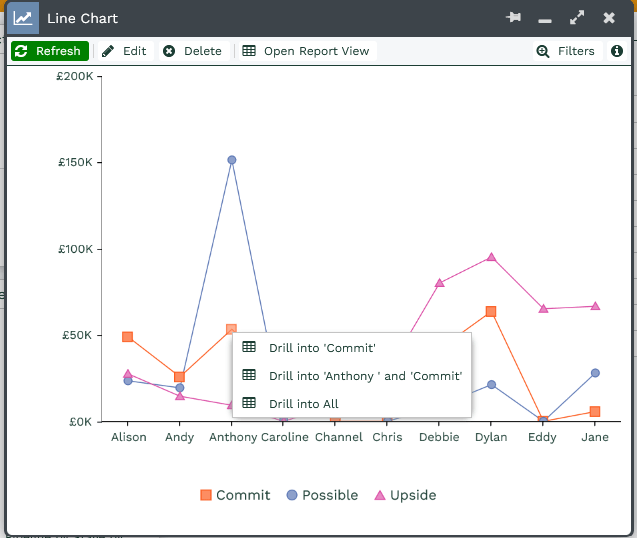Open the Filters options

click(x=566, y=51)
